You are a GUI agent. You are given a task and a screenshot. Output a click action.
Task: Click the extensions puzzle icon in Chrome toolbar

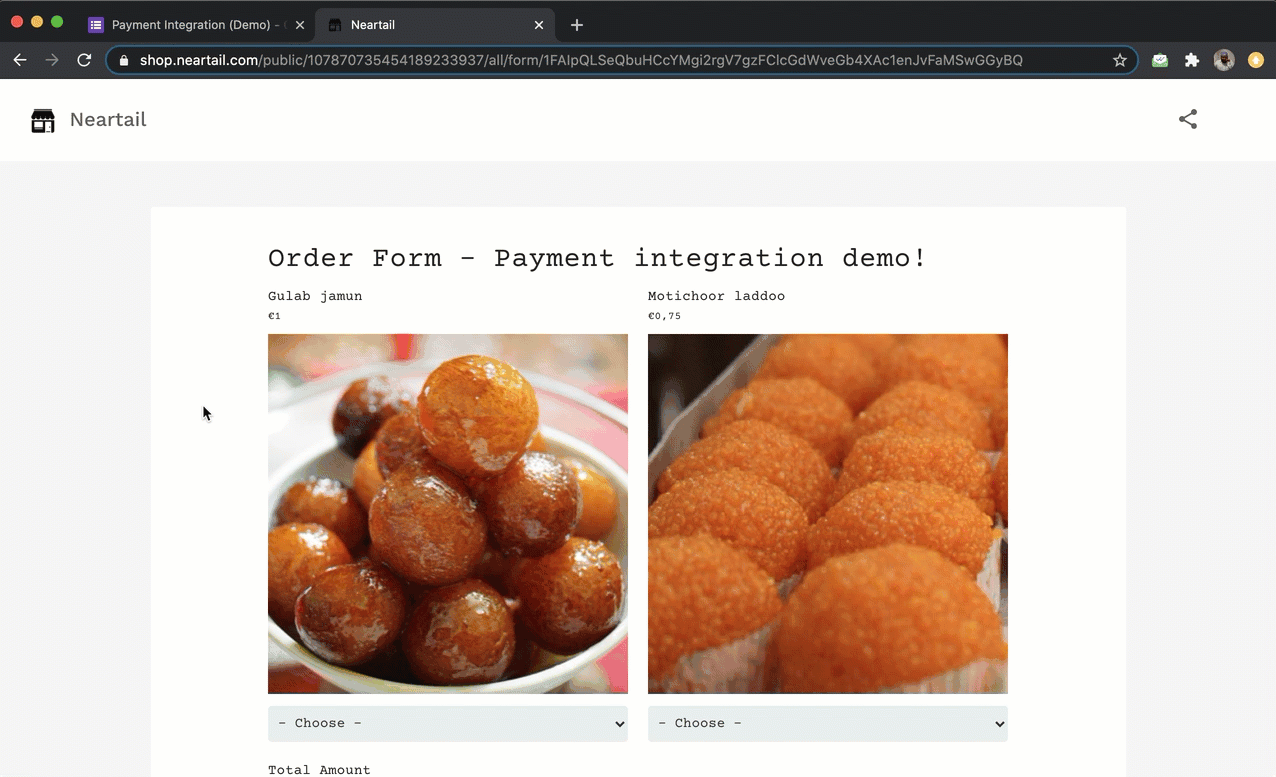[x=1191, y=60]
